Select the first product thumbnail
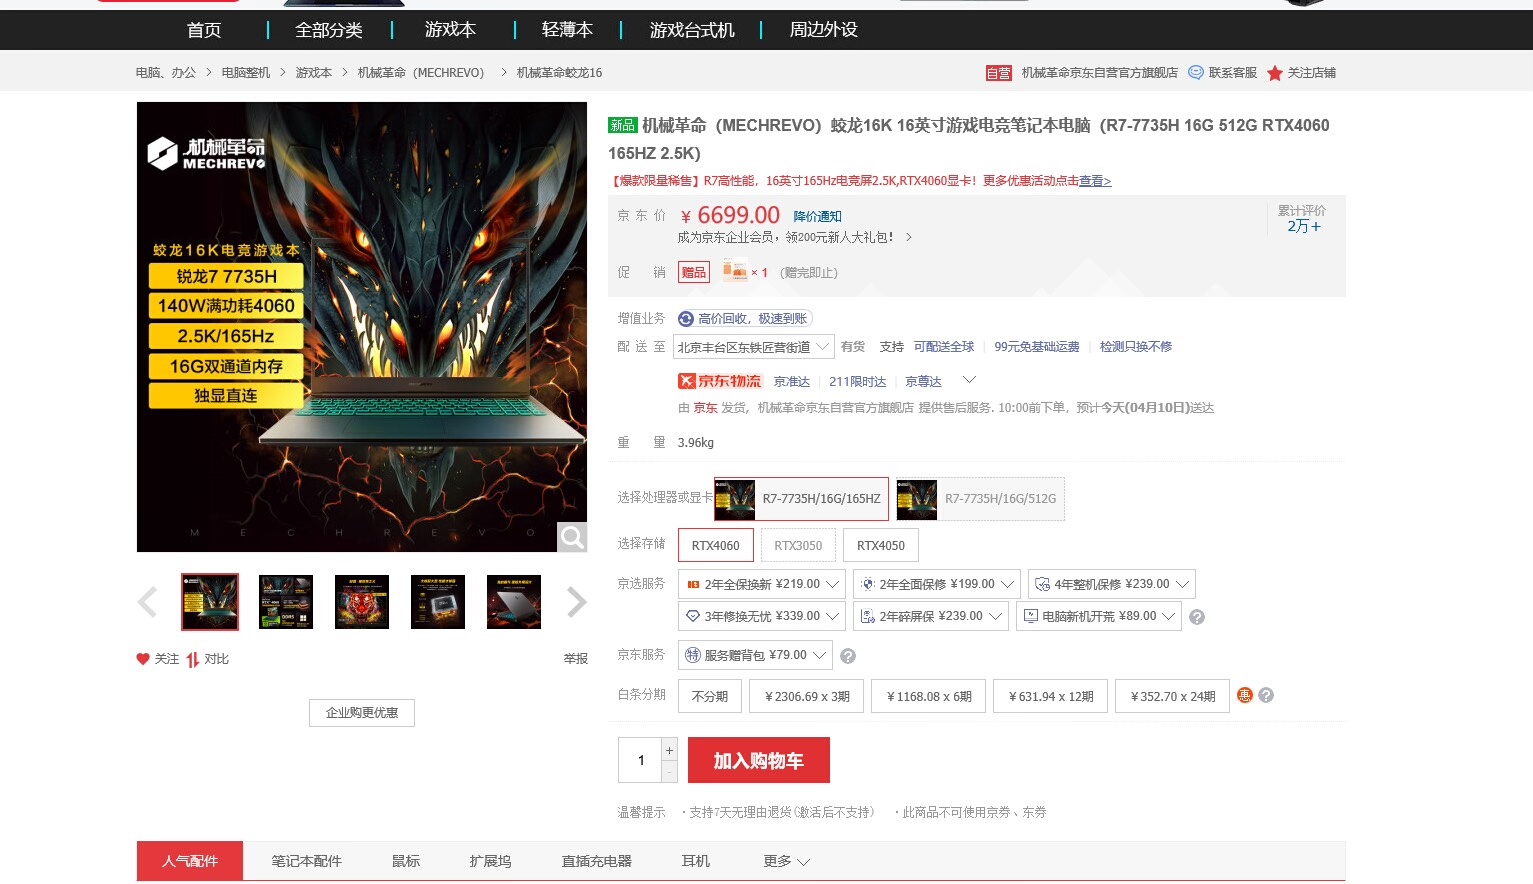This screenshot has height=884, width=1533. [210, 602]
